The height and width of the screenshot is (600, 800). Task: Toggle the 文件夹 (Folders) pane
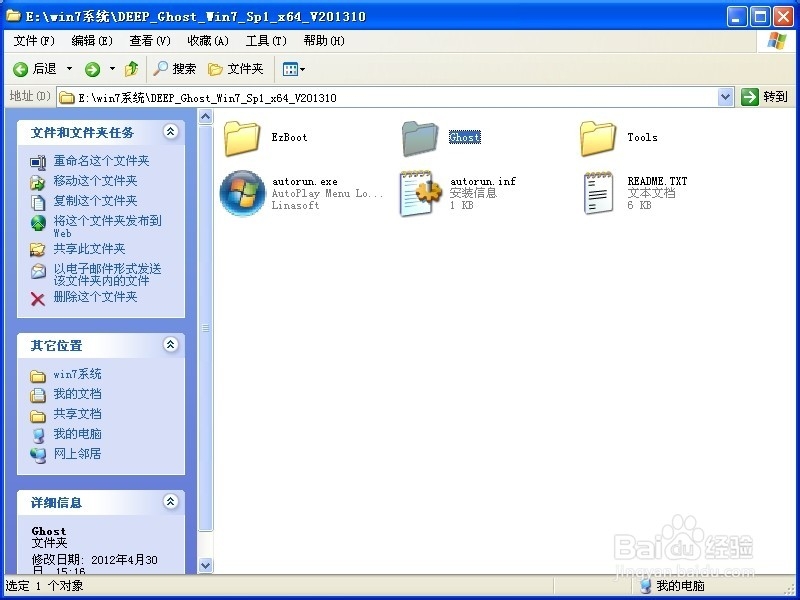232,68
